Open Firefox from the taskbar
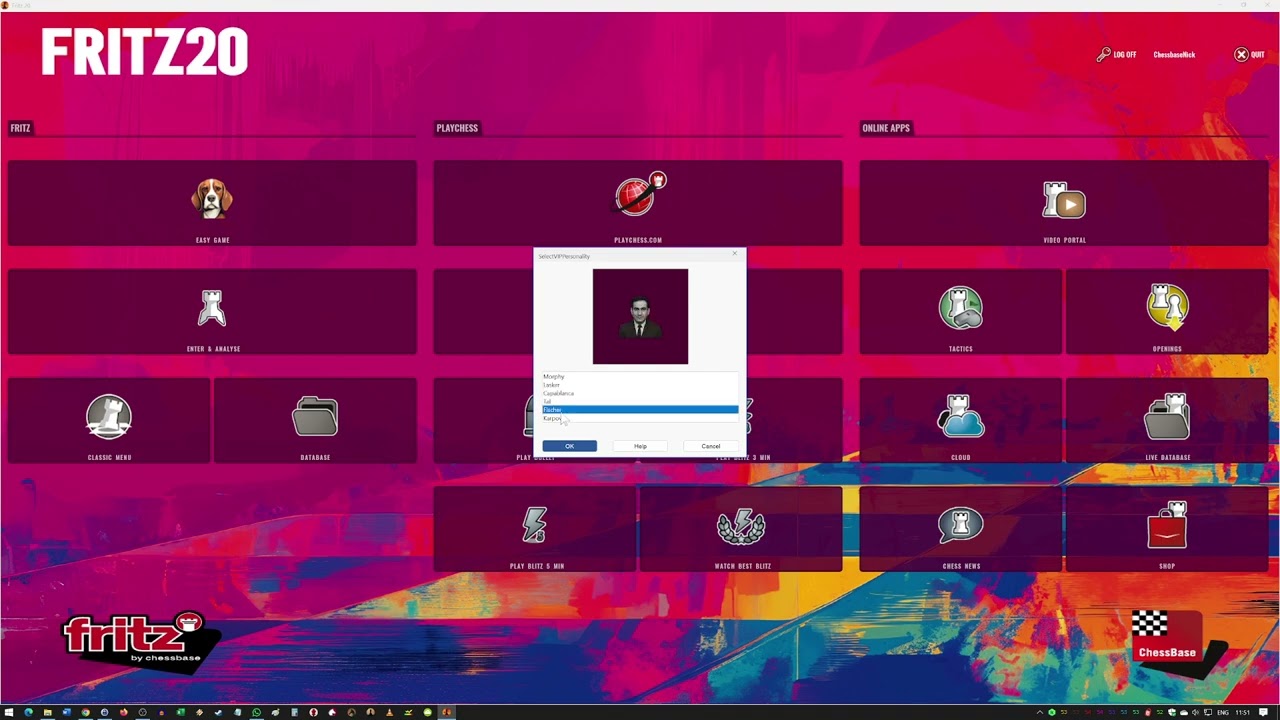 click(x=123, y=712)
